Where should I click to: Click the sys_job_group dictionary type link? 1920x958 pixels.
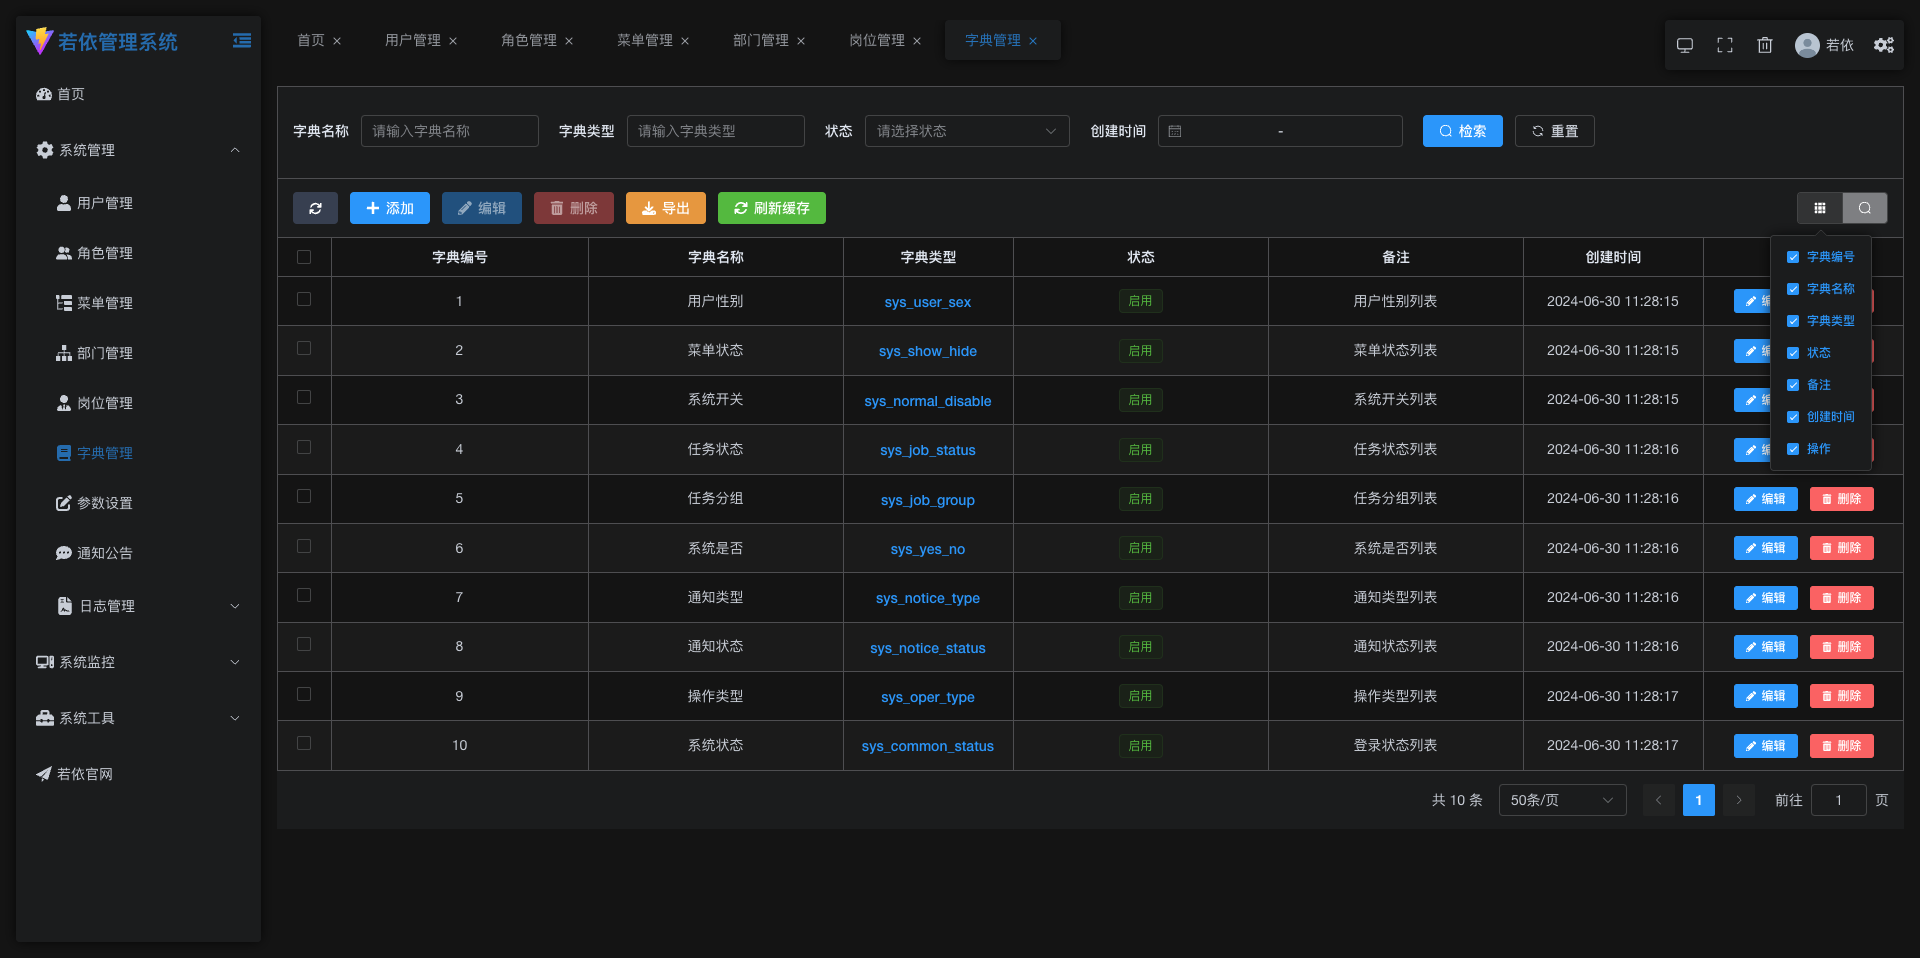click(927, 500)
